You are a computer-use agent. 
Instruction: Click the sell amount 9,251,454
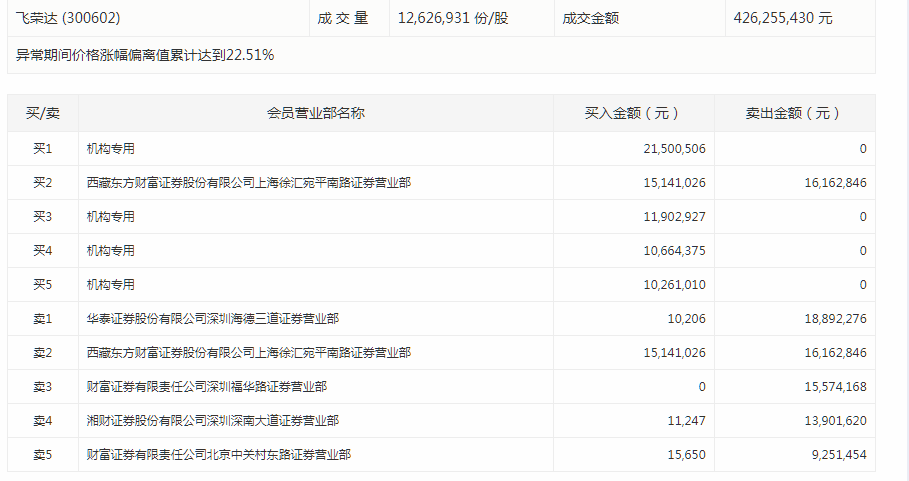click(838, 455)
